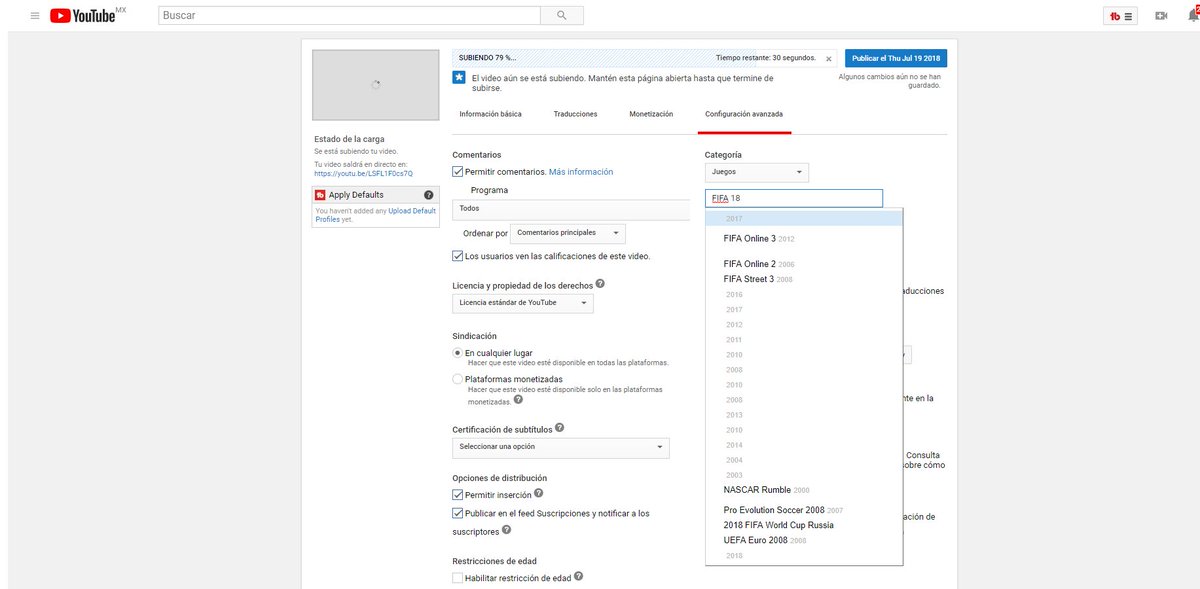The image size is (1200, 589).
Task: Click the video thumbnail placeholder
Action: (x=376, y=85)
